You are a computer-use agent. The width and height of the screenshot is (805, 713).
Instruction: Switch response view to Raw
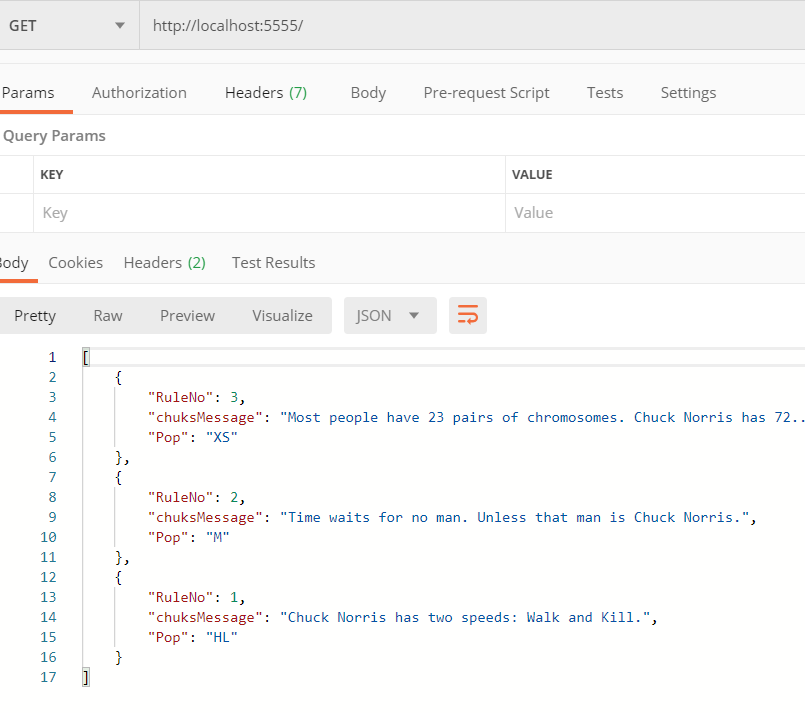click(108, 316)
